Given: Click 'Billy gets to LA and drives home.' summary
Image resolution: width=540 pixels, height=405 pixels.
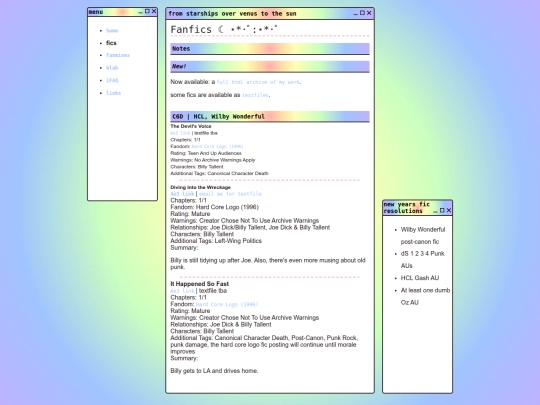Looking at the screenshot, I should (214, 371).
